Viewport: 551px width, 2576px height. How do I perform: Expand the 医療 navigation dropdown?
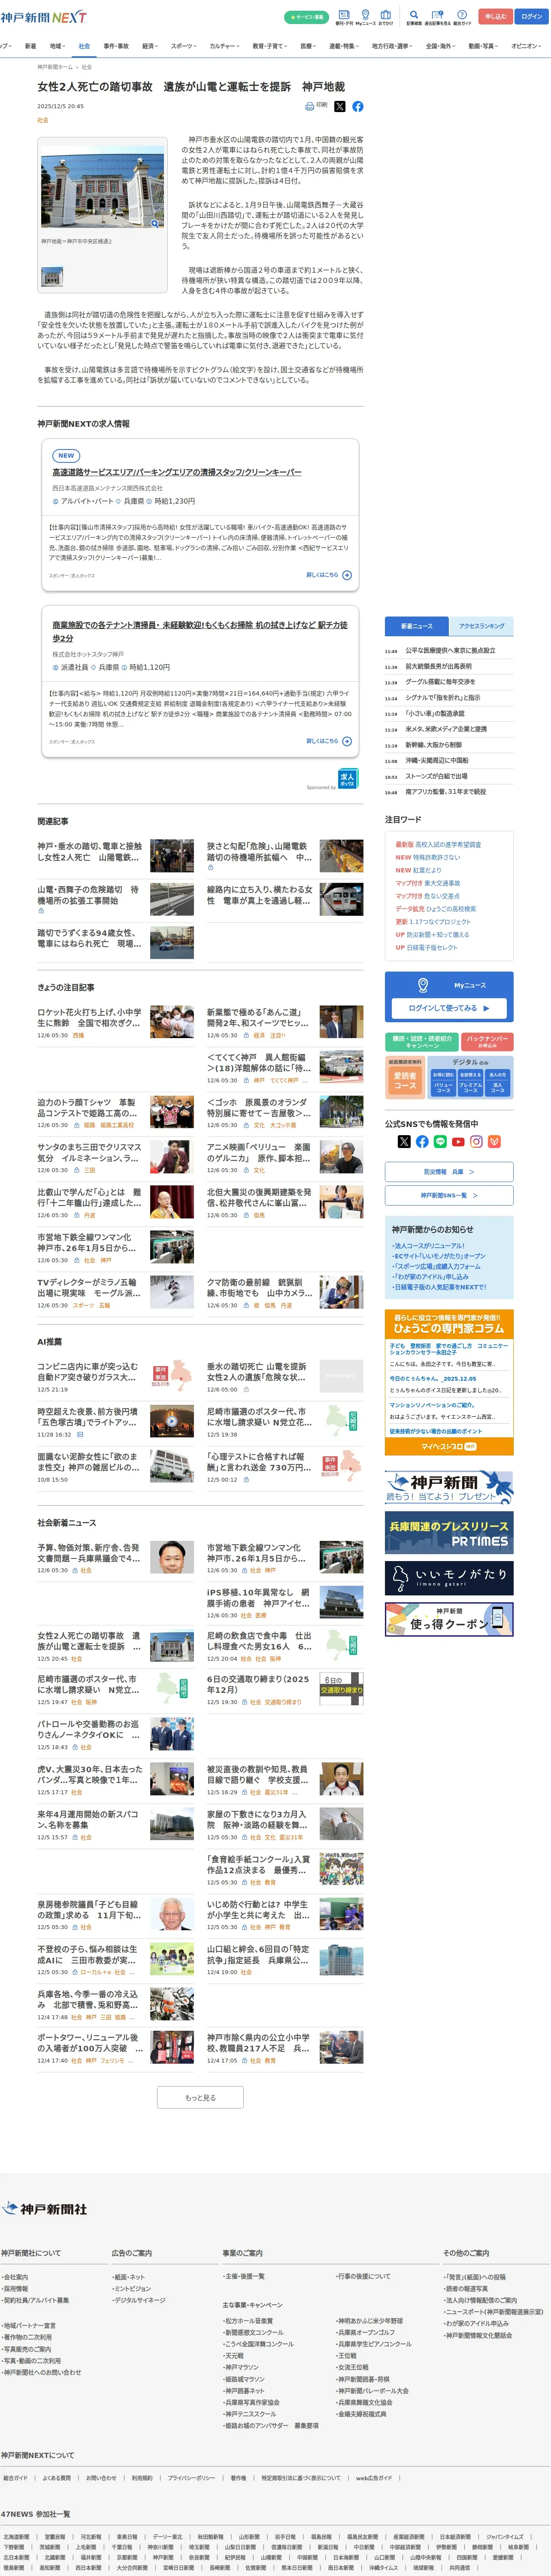click(x=309, y=46)
